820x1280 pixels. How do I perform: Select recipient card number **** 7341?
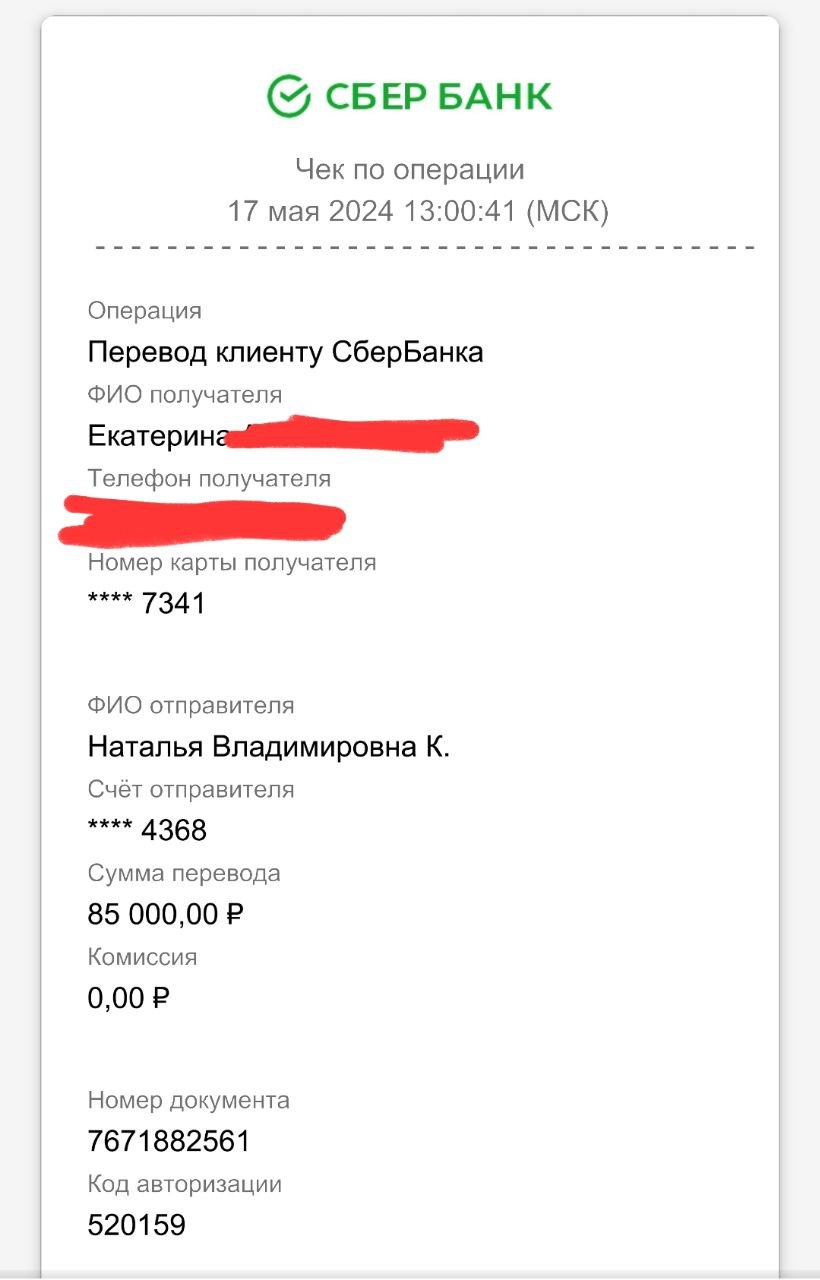tap(147, 603)
